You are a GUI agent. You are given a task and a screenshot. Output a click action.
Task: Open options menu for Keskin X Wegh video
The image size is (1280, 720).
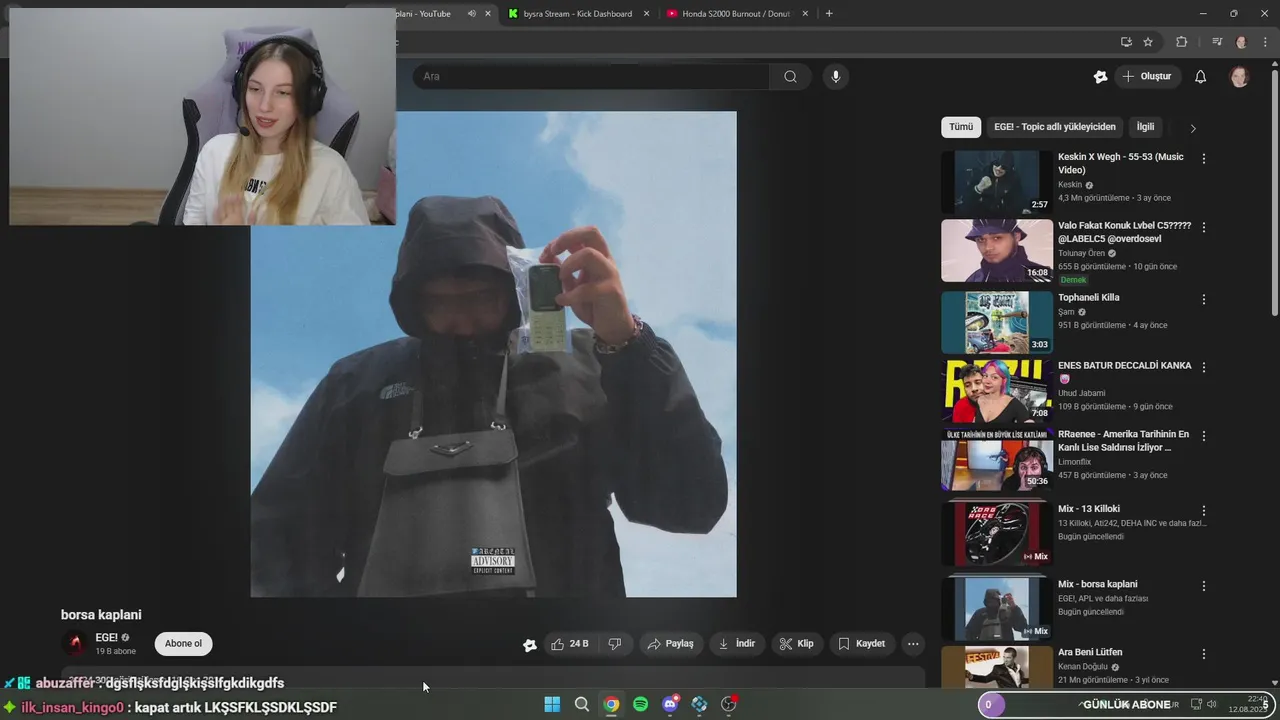coord(1204,159)
